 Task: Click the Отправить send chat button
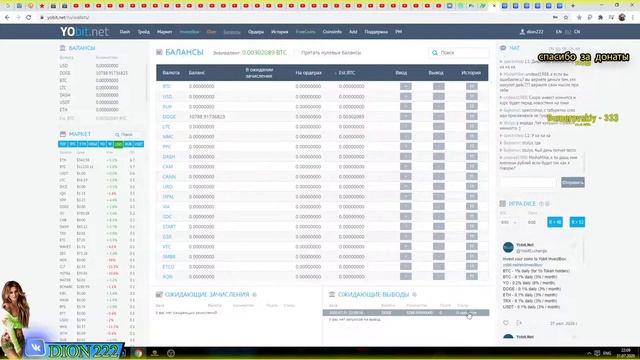click(x=573, y=182)
